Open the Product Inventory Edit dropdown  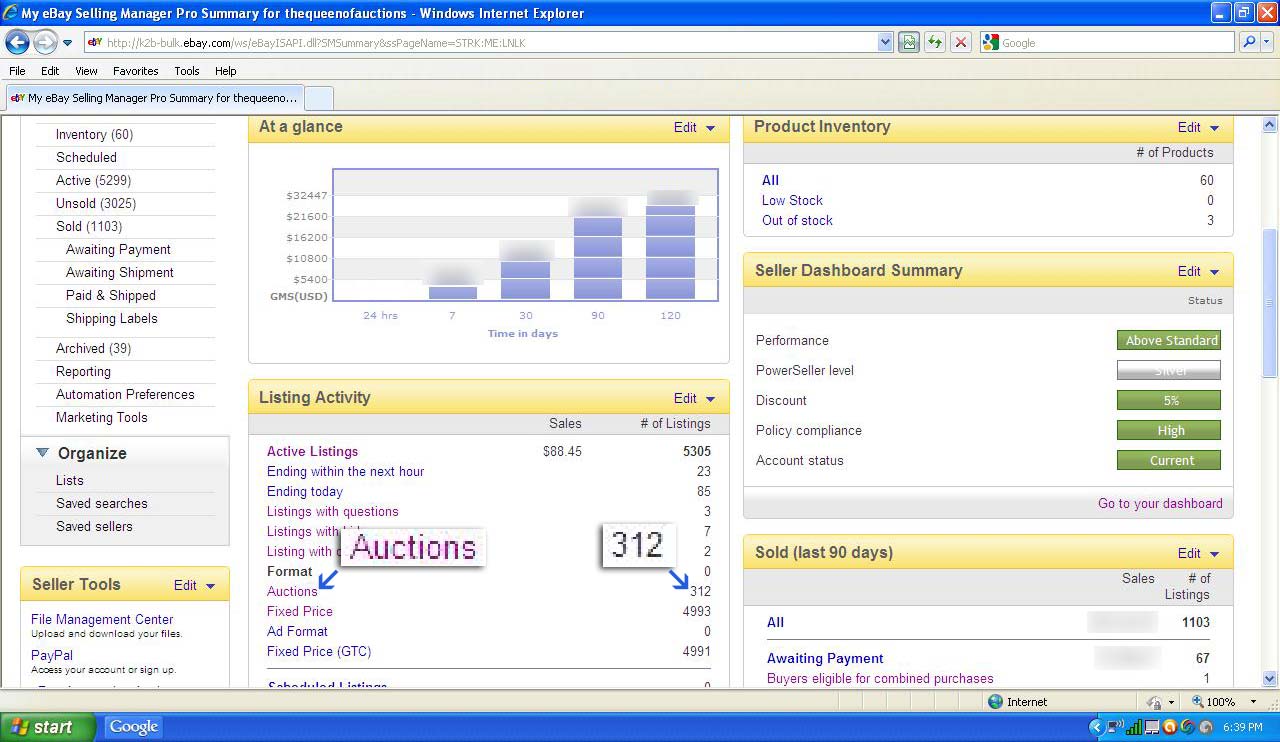[1199, 127]
